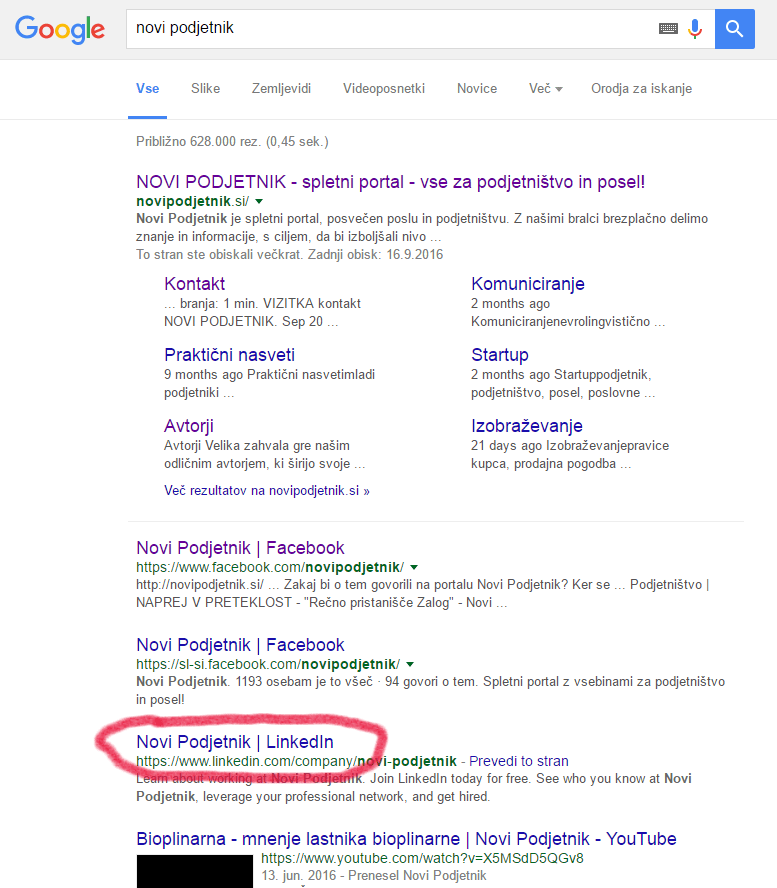
Task: Open the Komuniciranje sitelink
Action: click(527, 283)
